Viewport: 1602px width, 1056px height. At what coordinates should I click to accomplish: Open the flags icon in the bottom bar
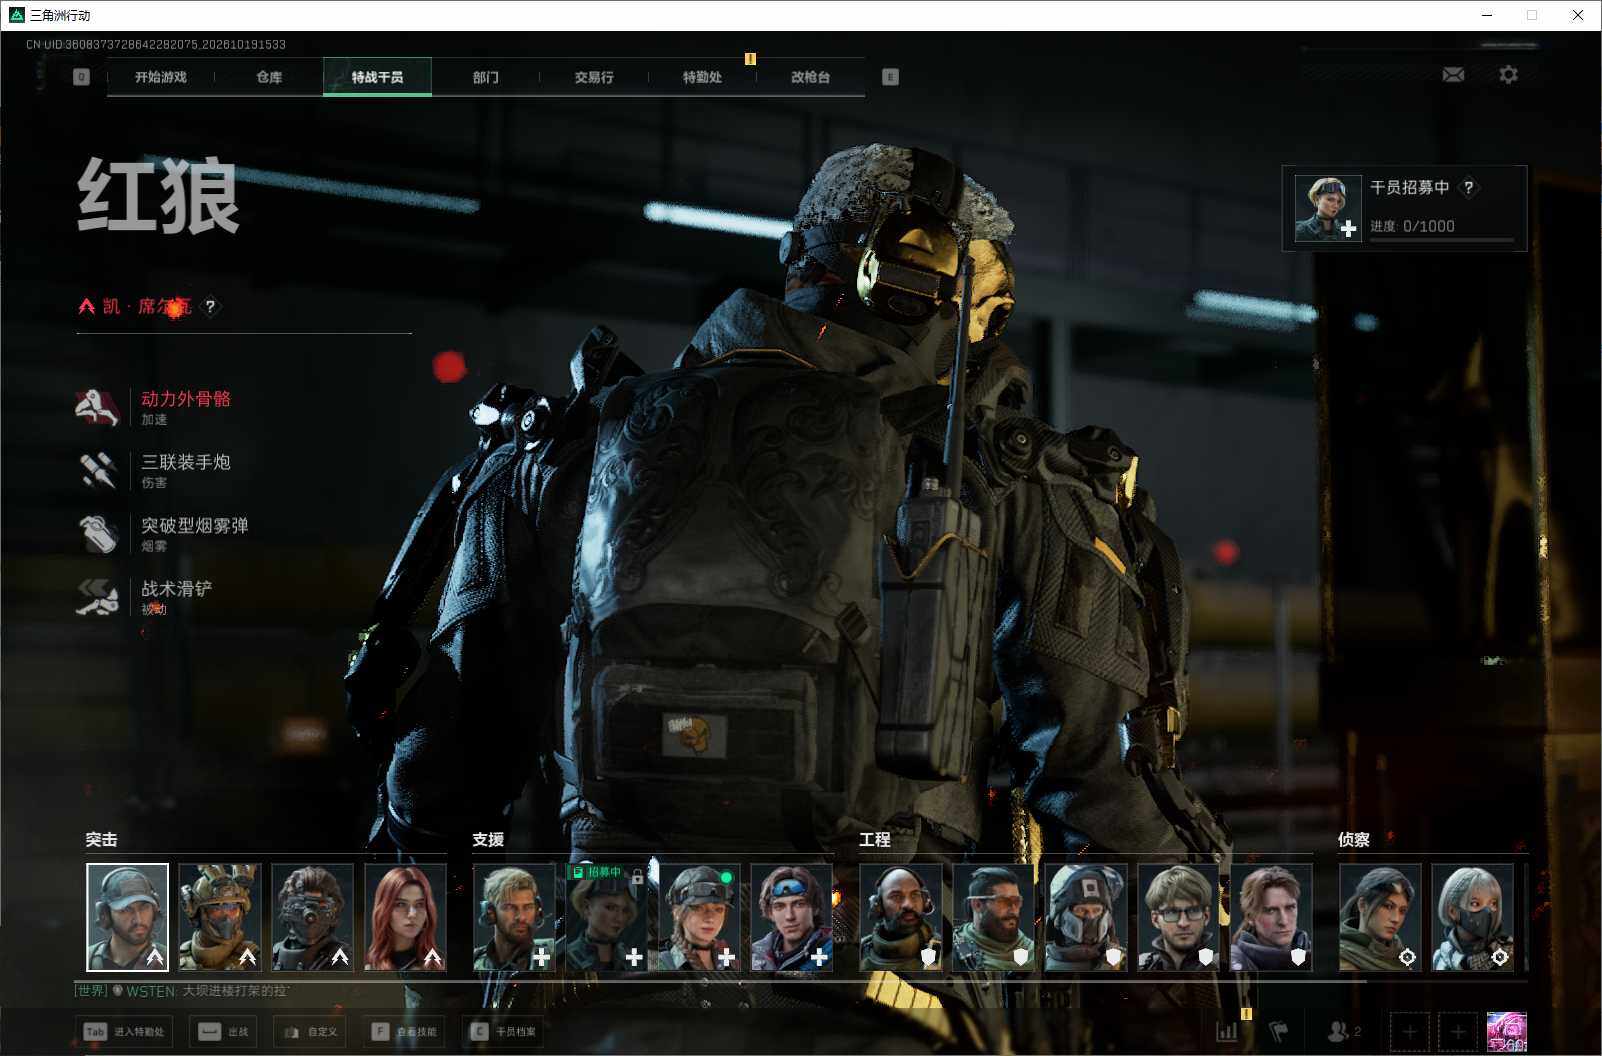click(x=1278, y=1031)
